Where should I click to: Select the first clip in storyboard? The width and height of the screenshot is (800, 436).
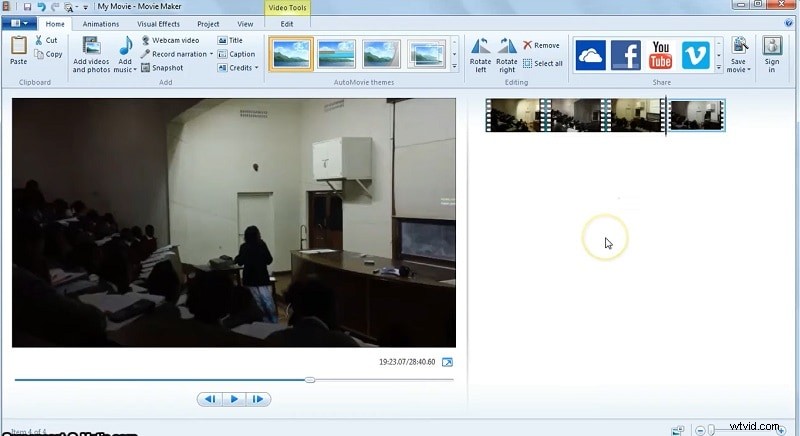(514, 116)
